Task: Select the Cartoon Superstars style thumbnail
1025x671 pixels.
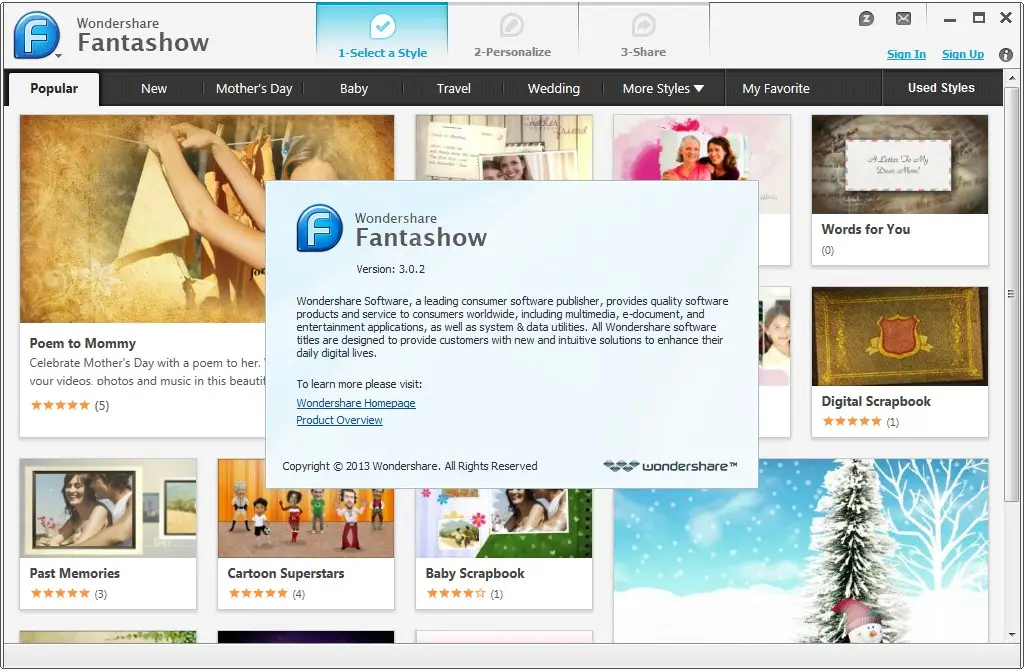Action: coord(306,523)
